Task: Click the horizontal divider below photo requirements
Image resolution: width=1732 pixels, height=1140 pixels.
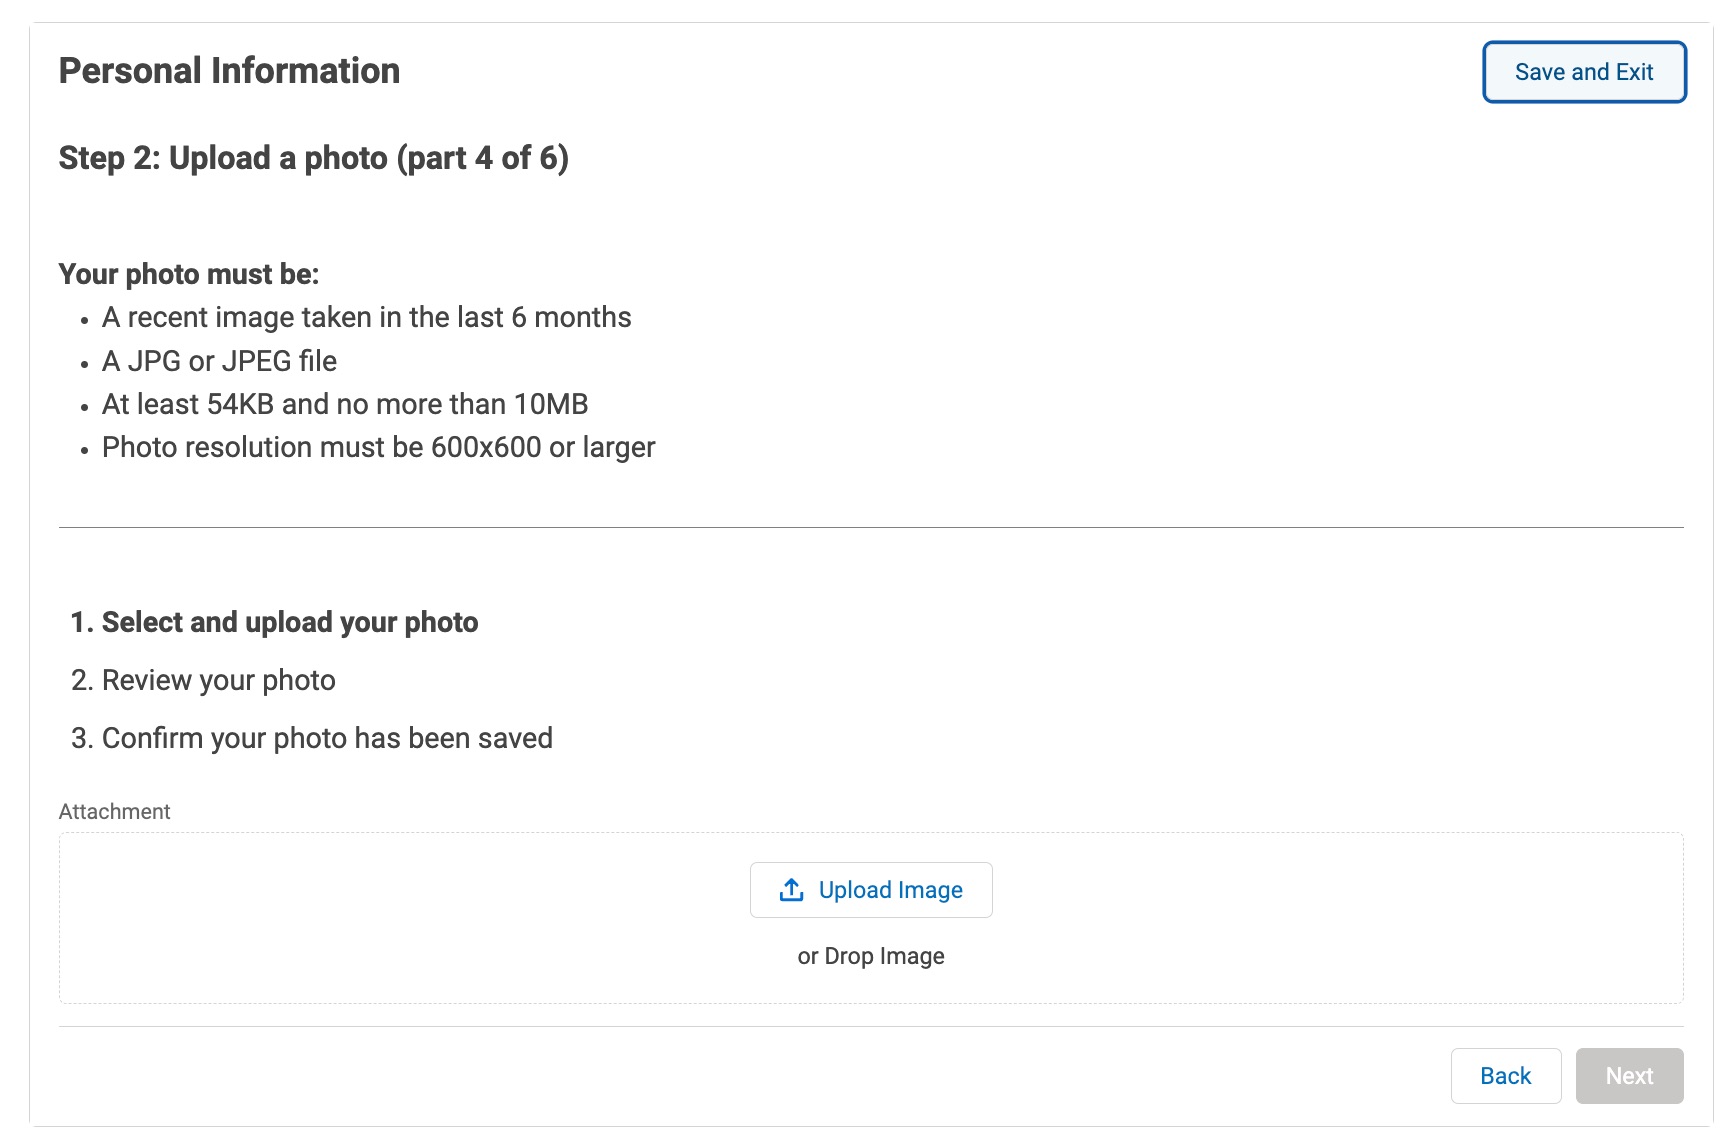Action: (870, 527)
